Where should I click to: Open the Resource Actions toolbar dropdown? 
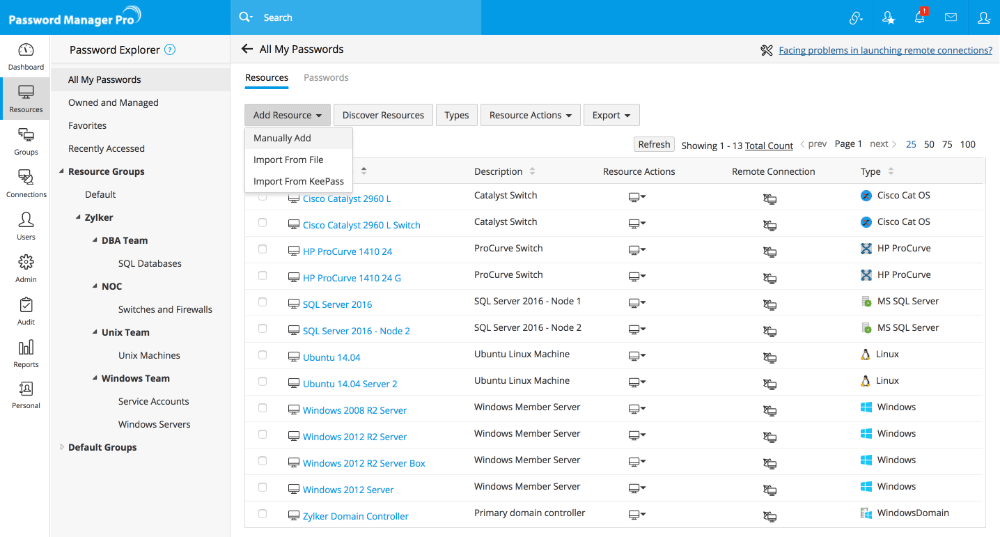coord(530,115)
